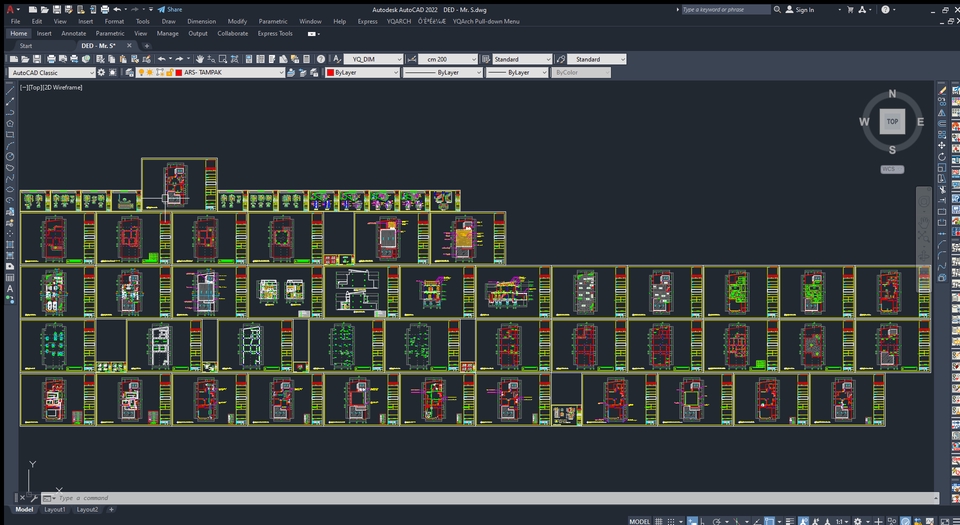Select the Multiline Text A tool
Image resolution: width=960 pixels, height=525 pixels.
(x=10, y=288)
